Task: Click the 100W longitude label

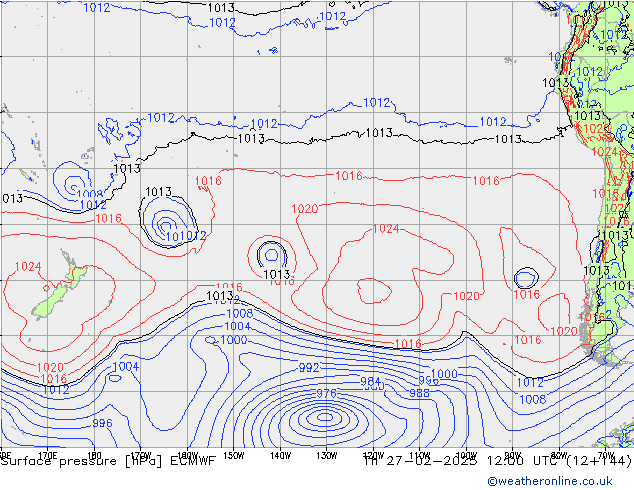Action: click(466, 456)
